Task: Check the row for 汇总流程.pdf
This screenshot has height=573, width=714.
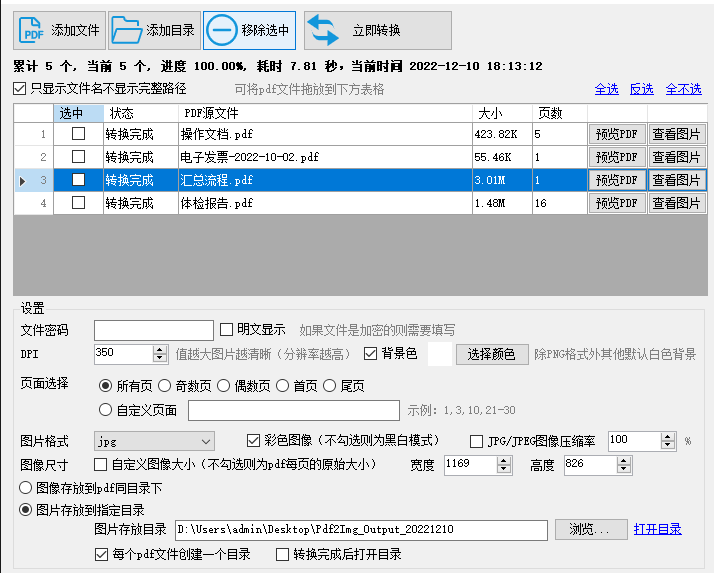Action: pos(78,180)
